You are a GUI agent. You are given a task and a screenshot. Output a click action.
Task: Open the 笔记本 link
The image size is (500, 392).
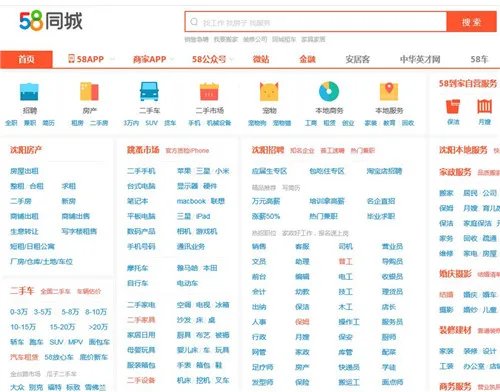(x=137, y=201)
